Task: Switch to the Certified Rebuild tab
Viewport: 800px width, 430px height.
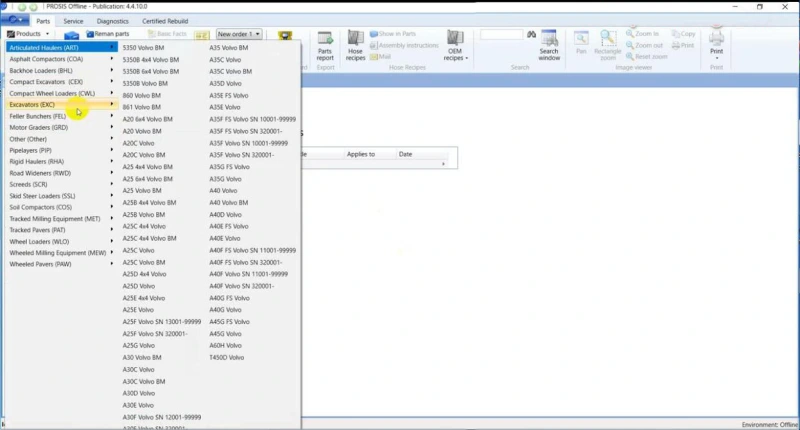Action: (165, 21)
